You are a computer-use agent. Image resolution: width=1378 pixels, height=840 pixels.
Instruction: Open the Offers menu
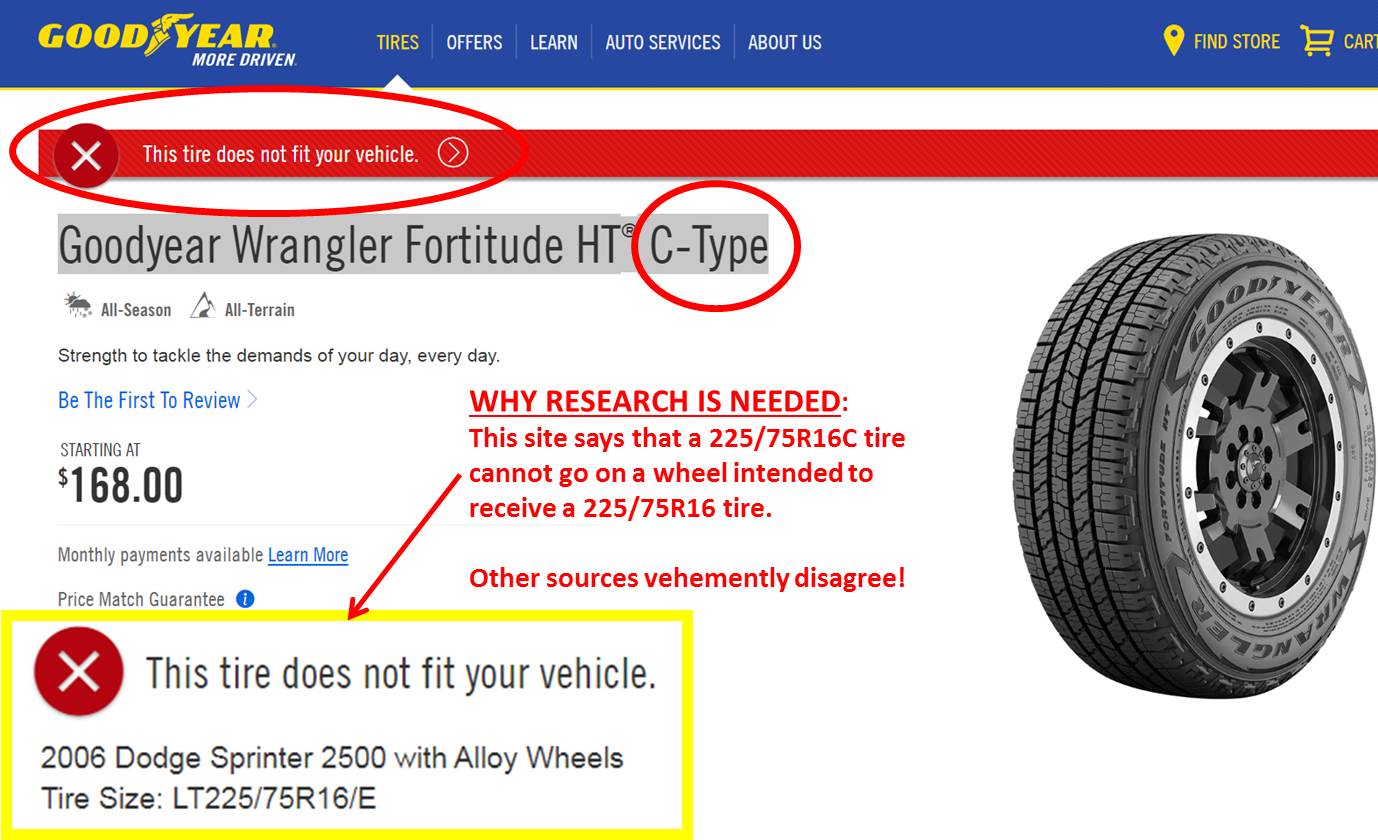pos(474,42)
